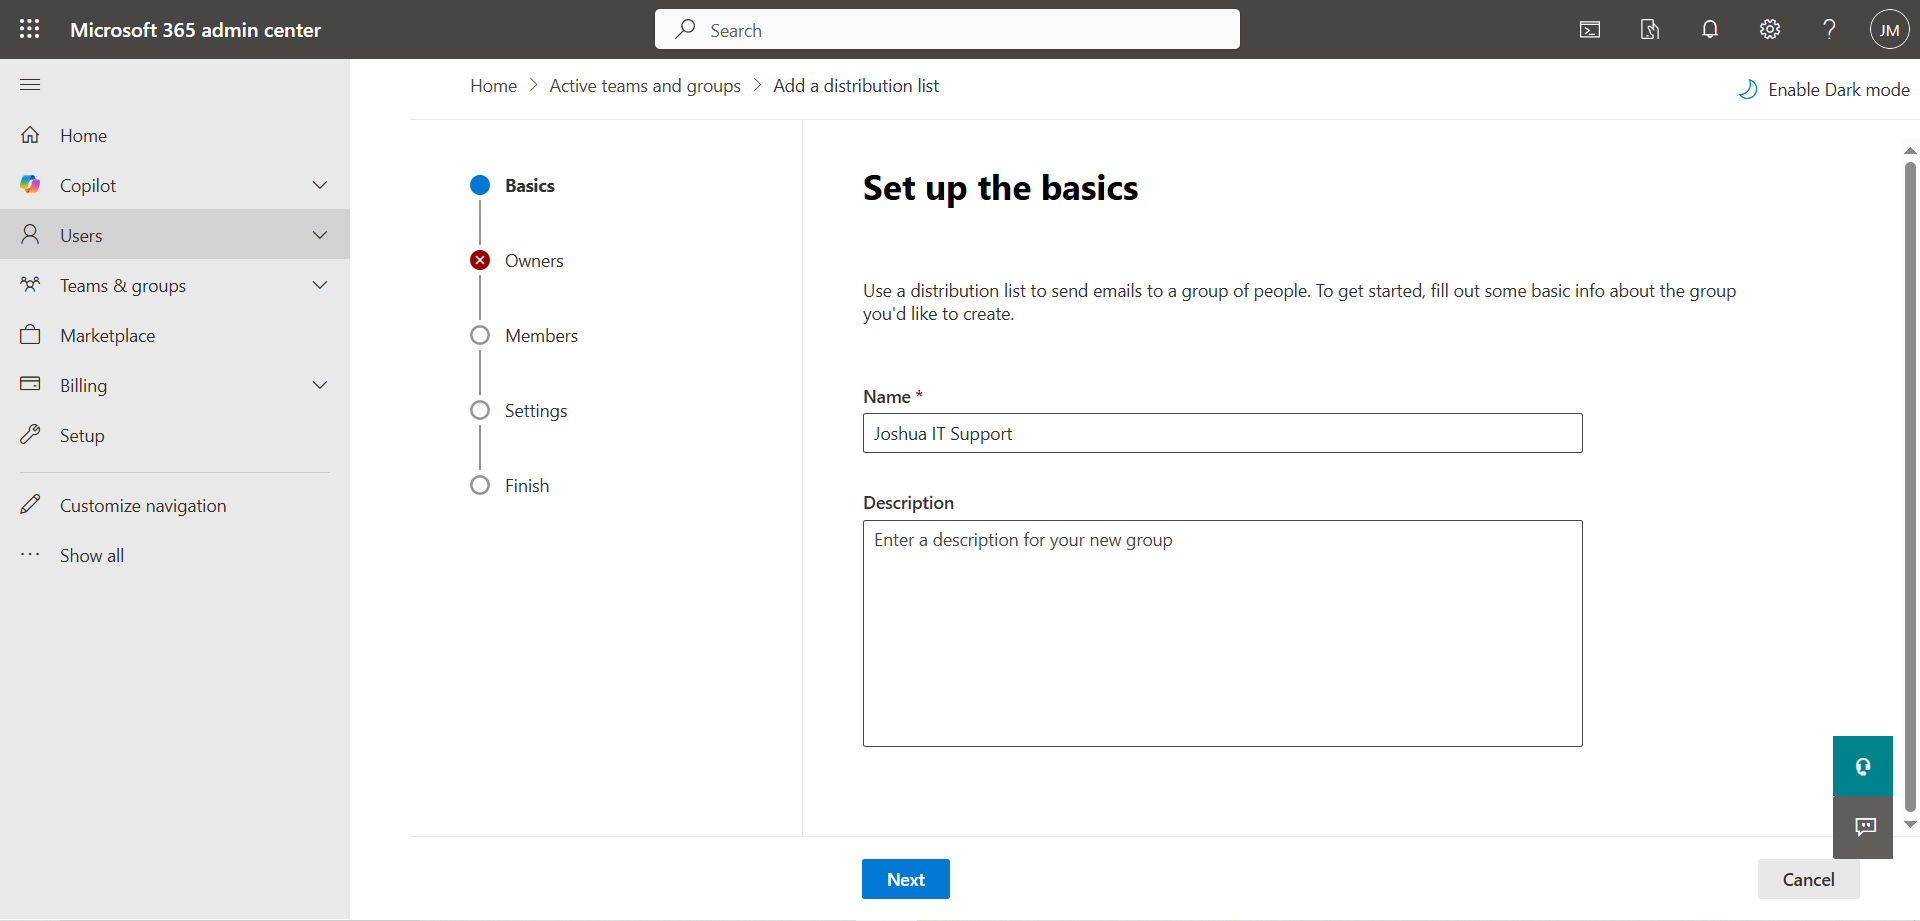This screenshot has width=1920, height=921.
Task: Click the page vertical scrollbar thumb
Action: coord(1910,486)
